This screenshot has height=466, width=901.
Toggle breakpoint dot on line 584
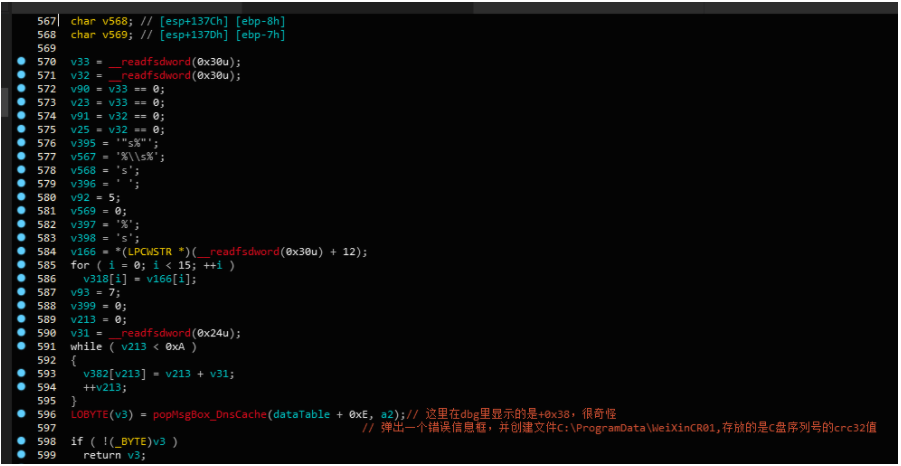(21, 251)
